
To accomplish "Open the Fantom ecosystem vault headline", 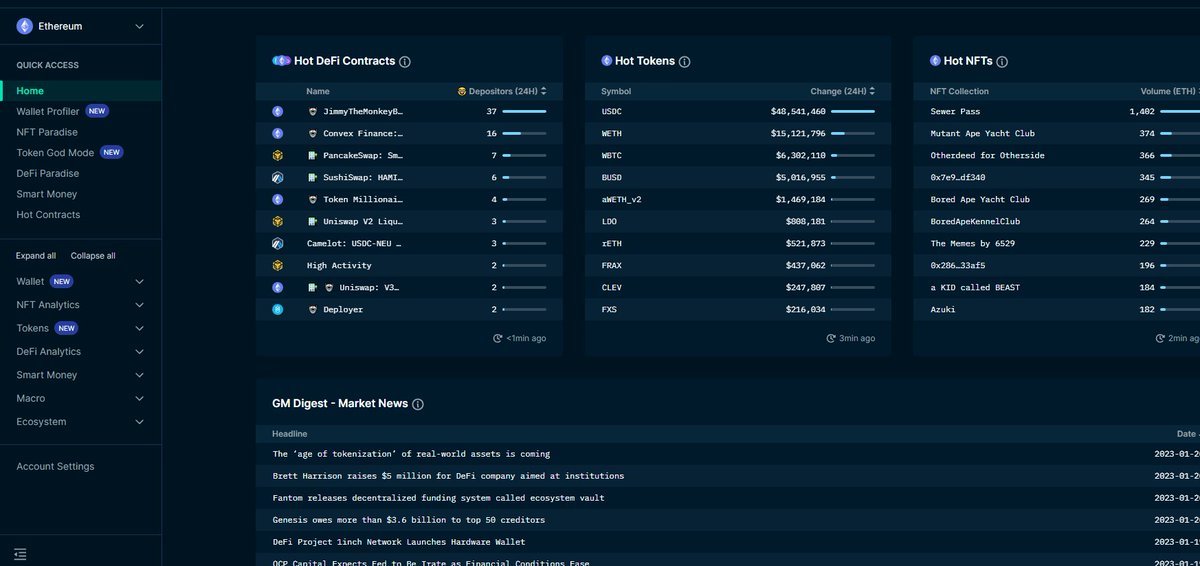I will tap(438, 498).
